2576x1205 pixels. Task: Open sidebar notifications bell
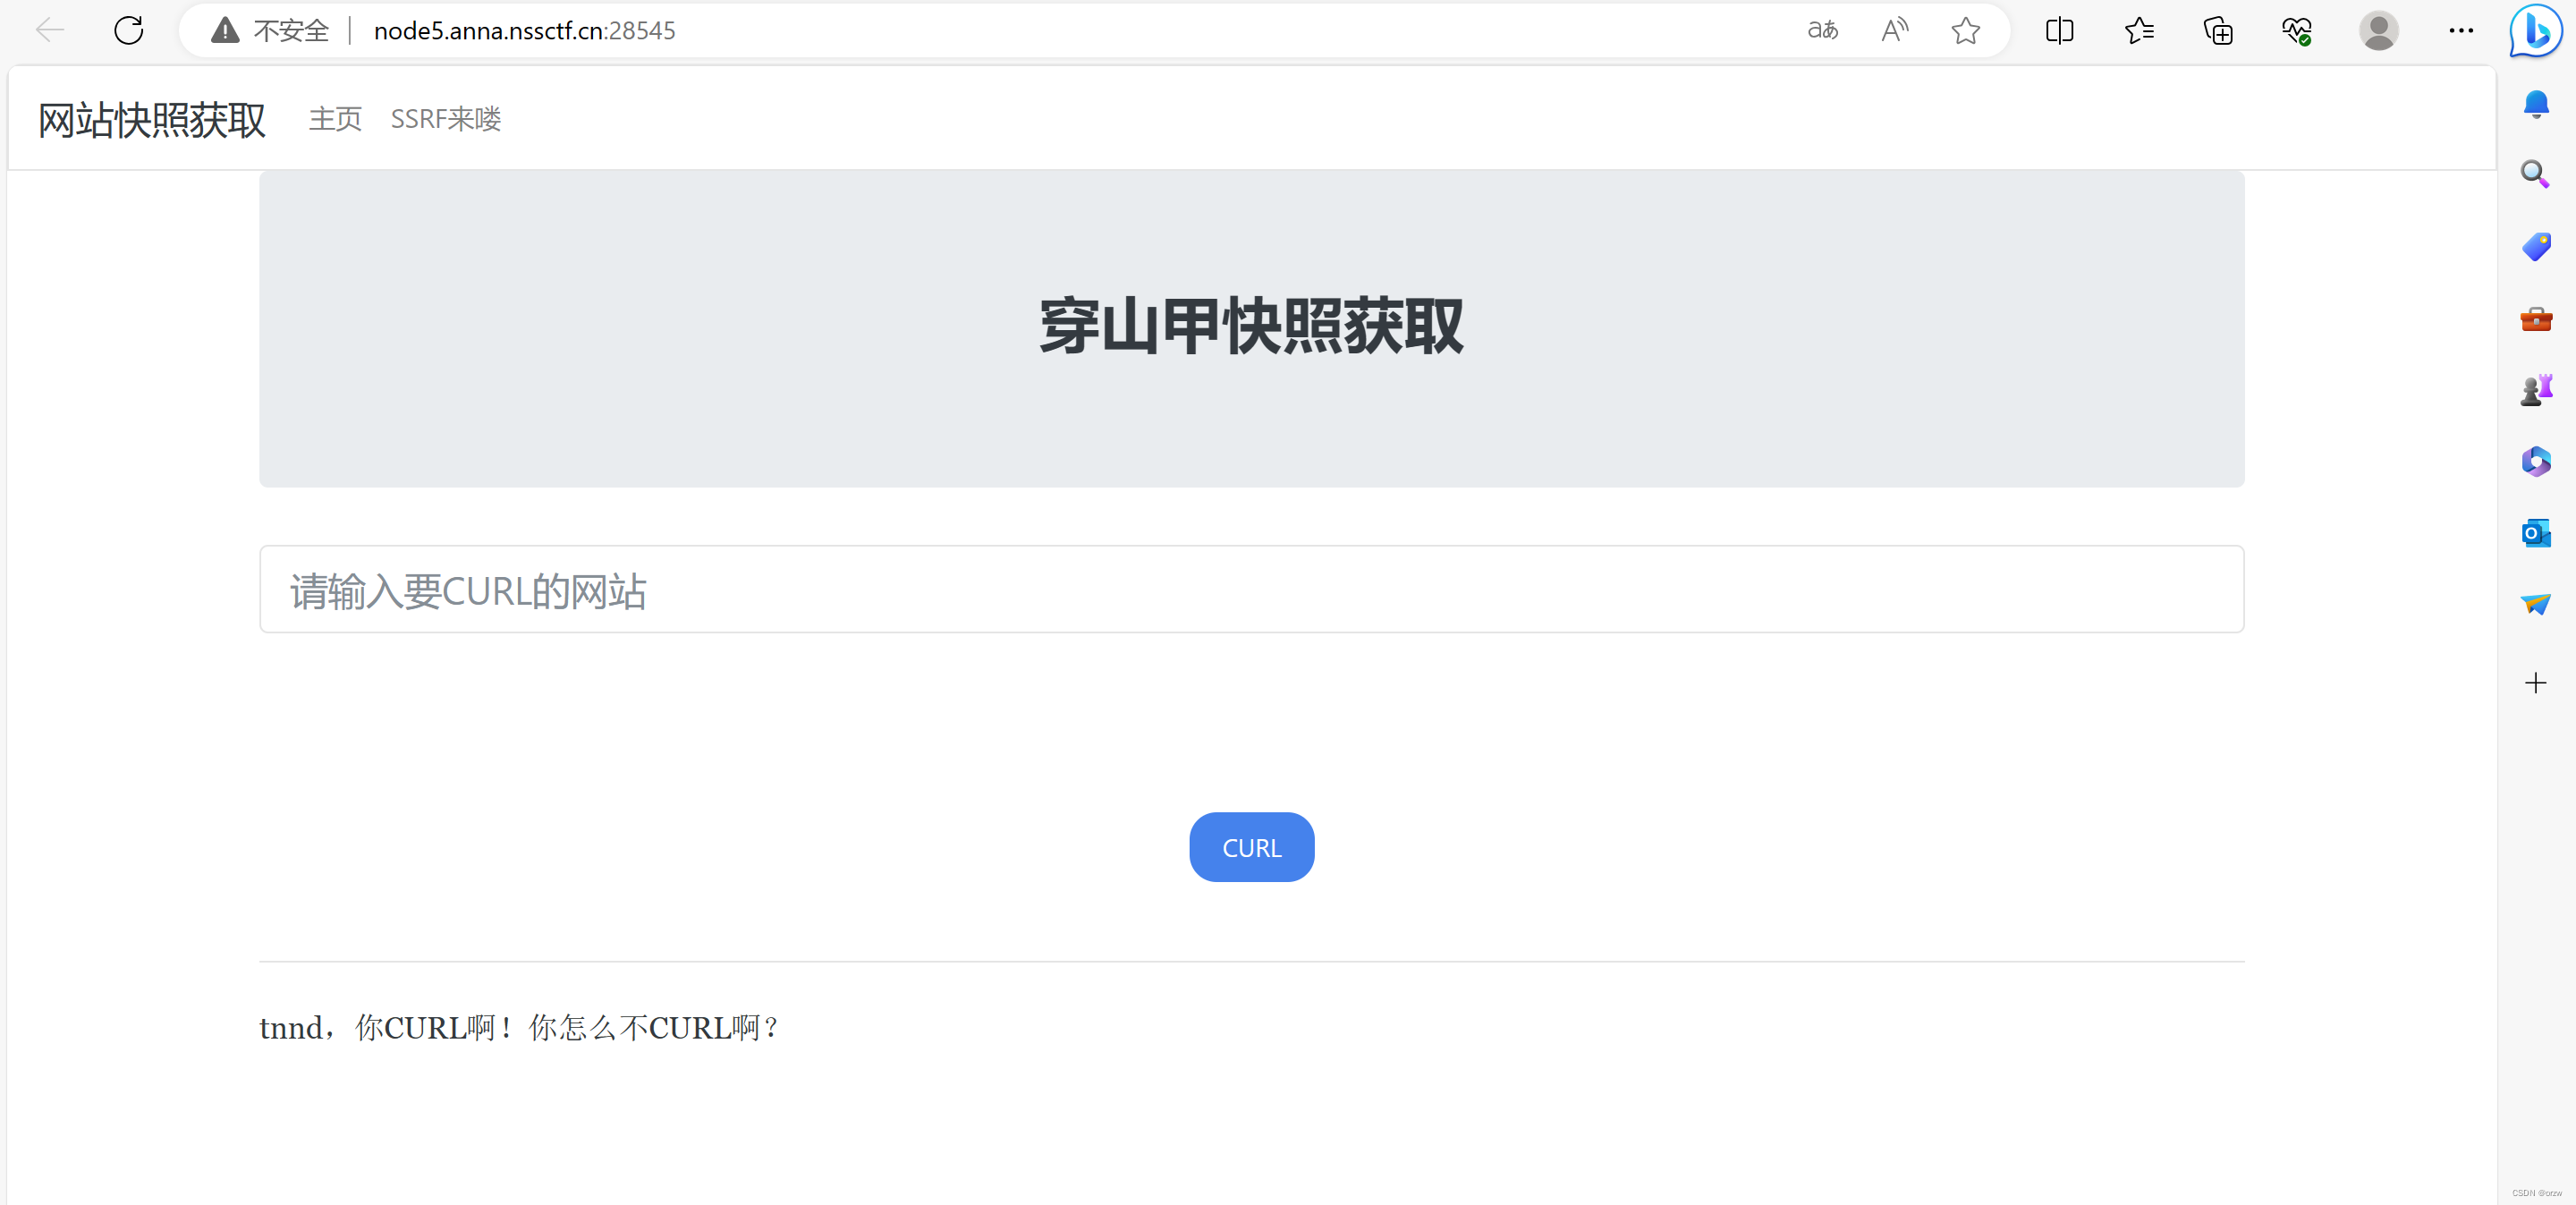coord(2535,104)
